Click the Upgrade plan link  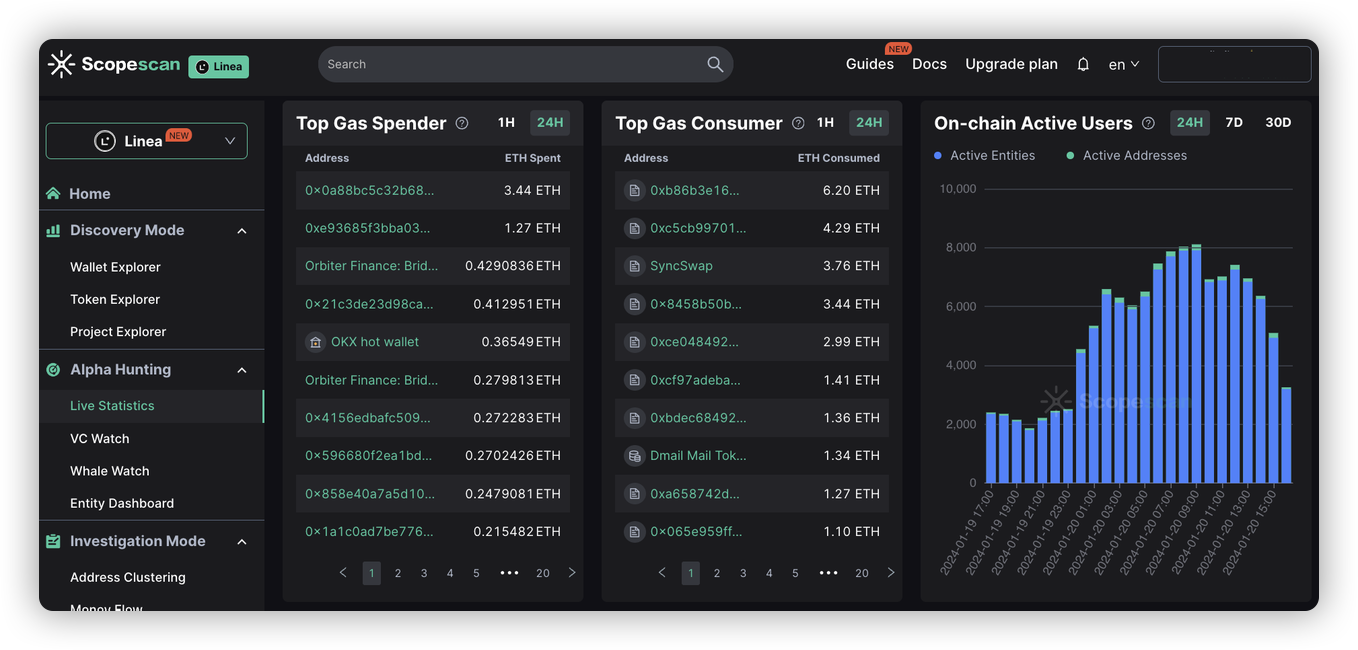click(1011, 64)
